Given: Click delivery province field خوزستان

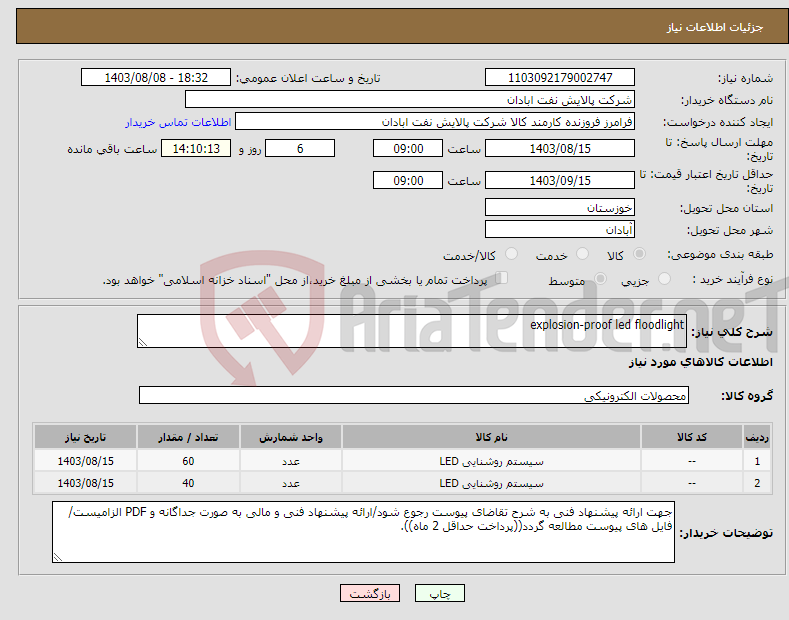Looking at the screenshot, I should coord(560,207).
